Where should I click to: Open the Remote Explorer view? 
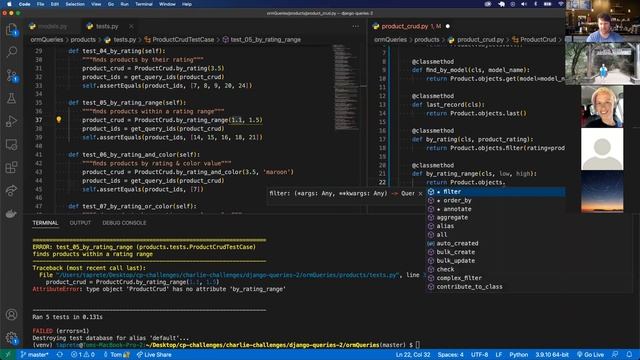[11, 144]
